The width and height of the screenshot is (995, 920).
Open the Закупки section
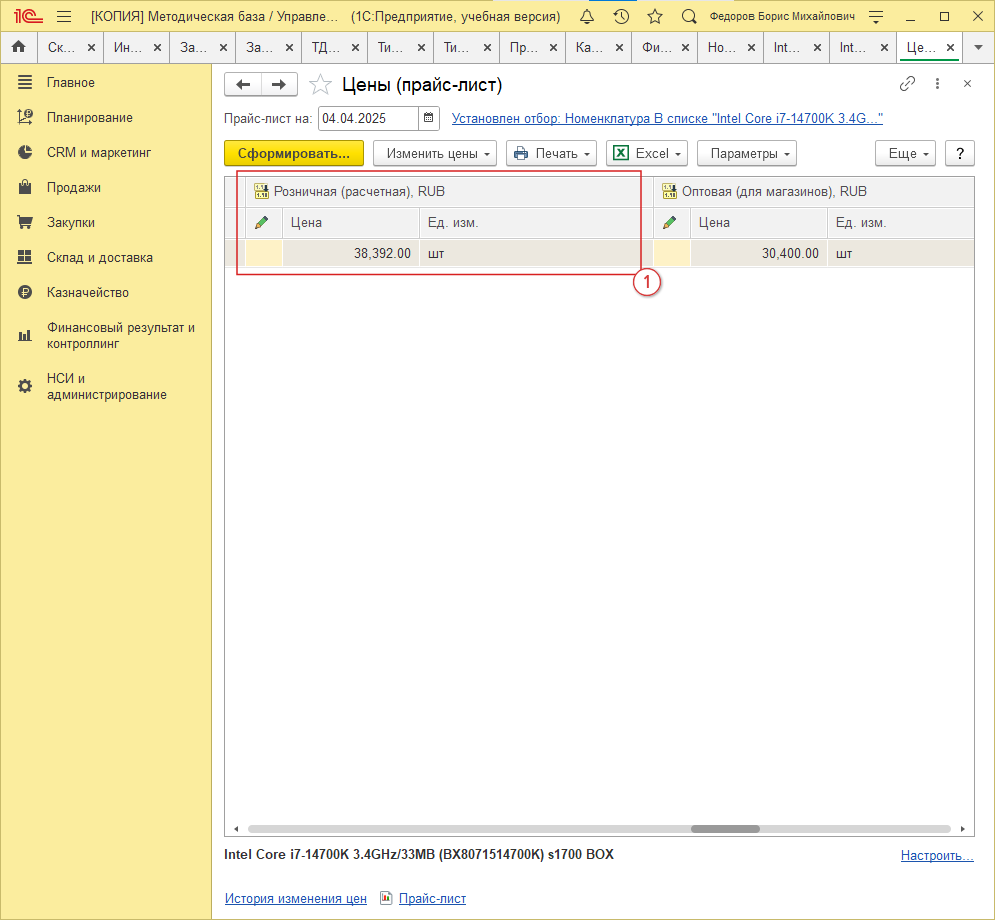tap(70, 222)
